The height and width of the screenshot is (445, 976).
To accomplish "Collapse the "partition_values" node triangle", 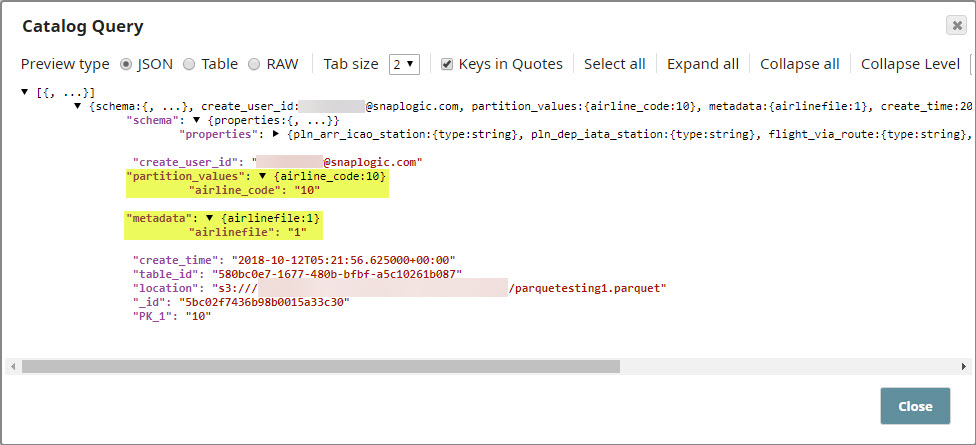I will 263,176.
